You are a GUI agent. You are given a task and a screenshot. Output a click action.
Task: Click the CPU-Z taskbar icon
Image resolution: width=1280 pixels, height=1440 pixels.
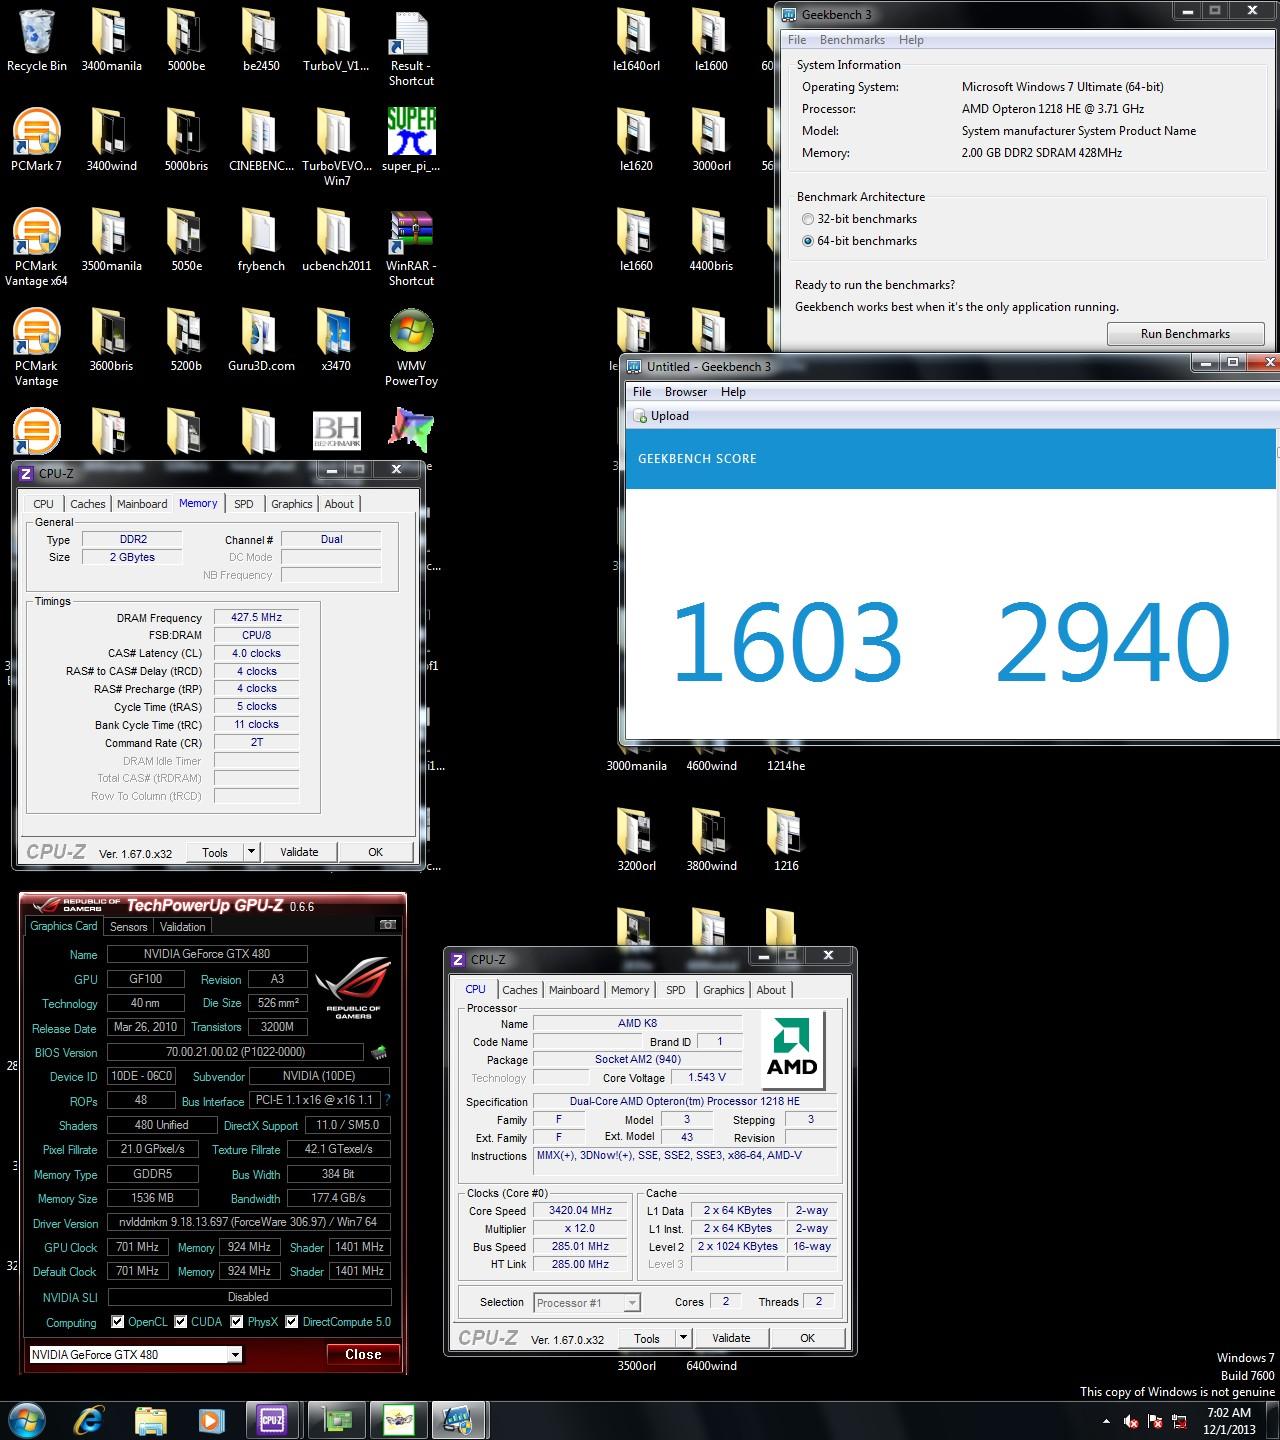click(272, 1419)
